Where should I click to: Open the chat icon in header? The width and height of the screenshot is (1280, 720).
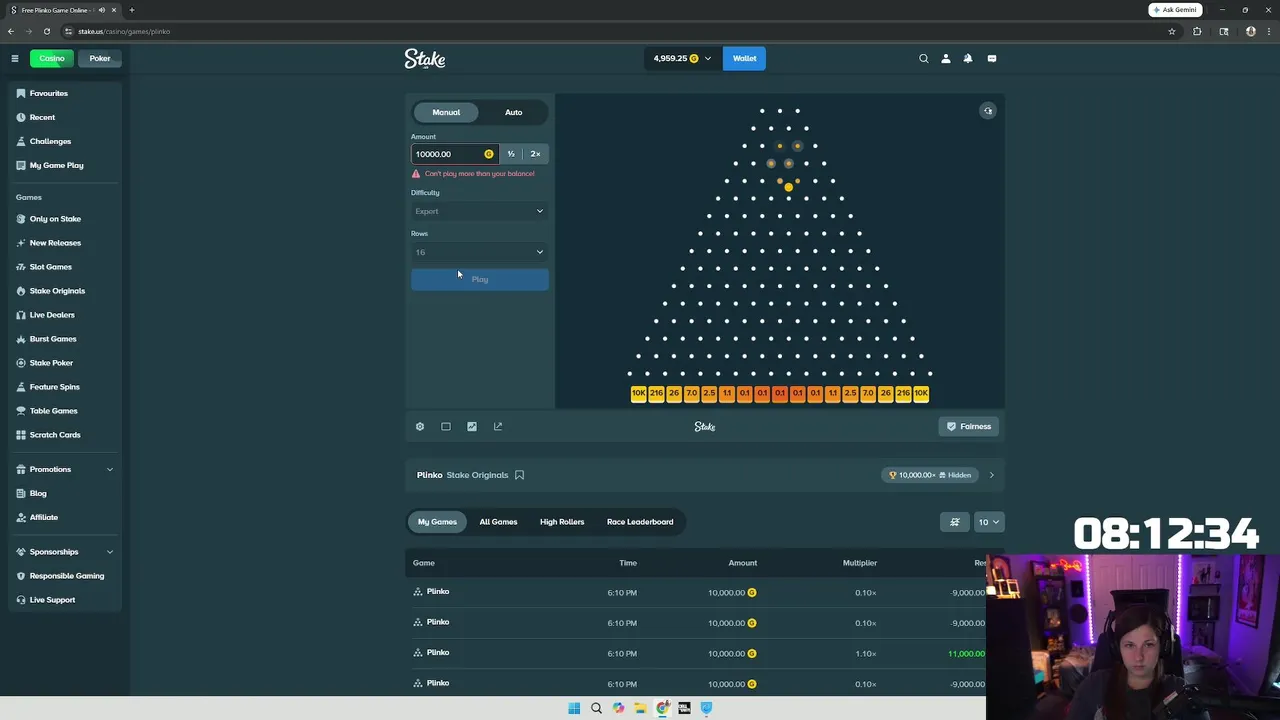(992, 58)
